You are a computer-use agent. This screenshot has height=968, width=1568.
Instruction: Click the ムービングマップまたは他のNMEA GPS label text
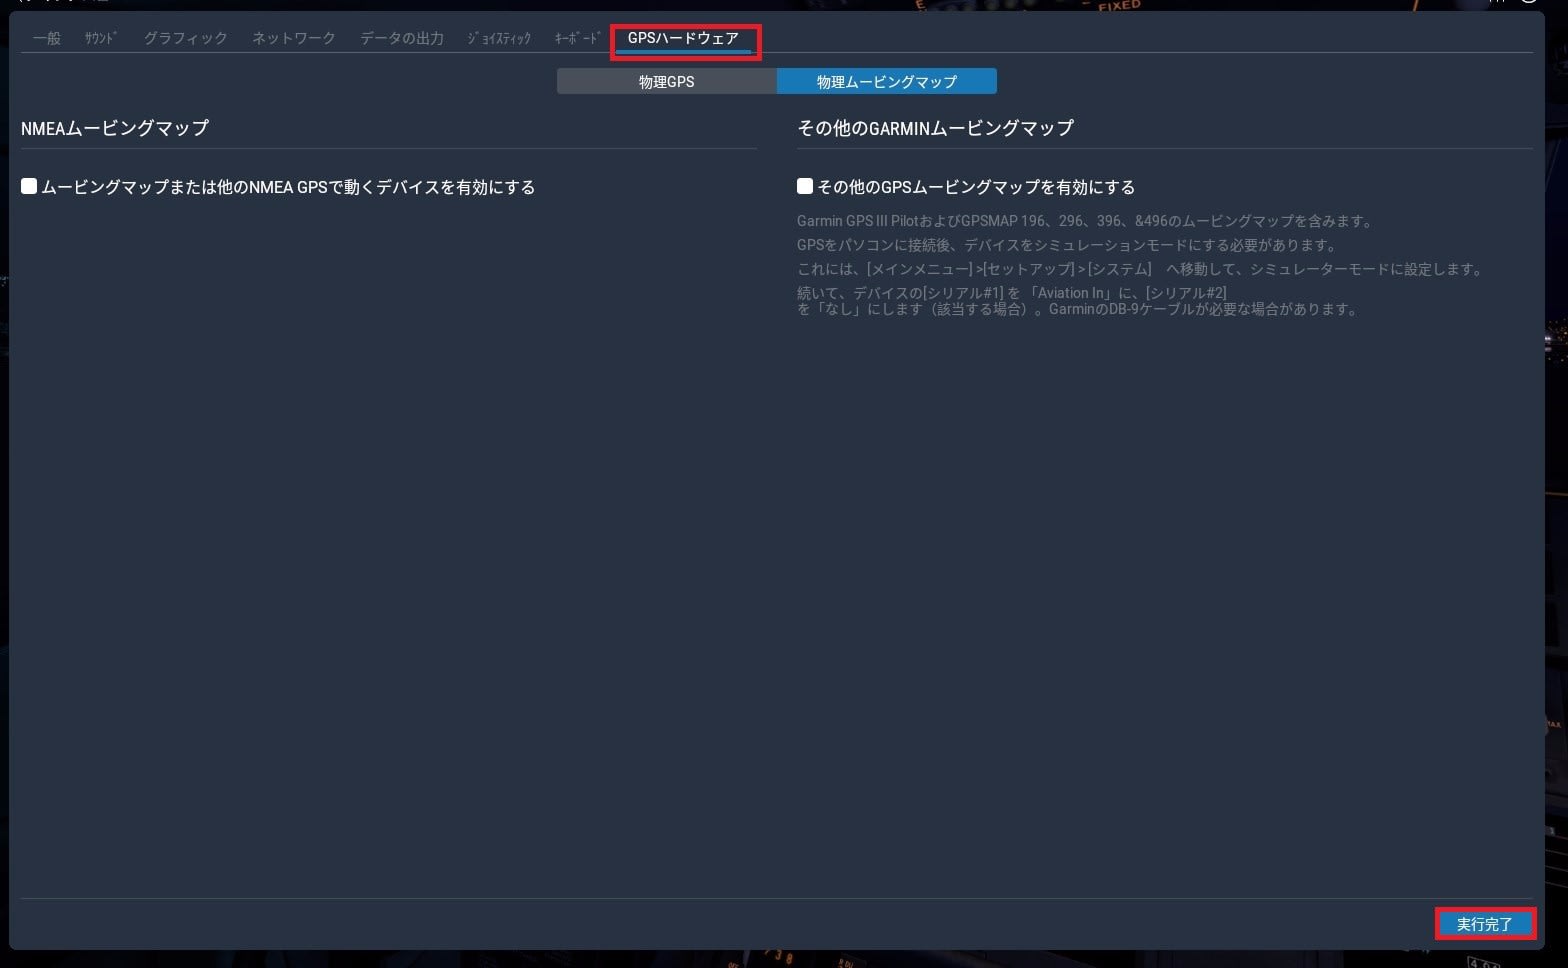pyautogui.click(x=288, y=187)
